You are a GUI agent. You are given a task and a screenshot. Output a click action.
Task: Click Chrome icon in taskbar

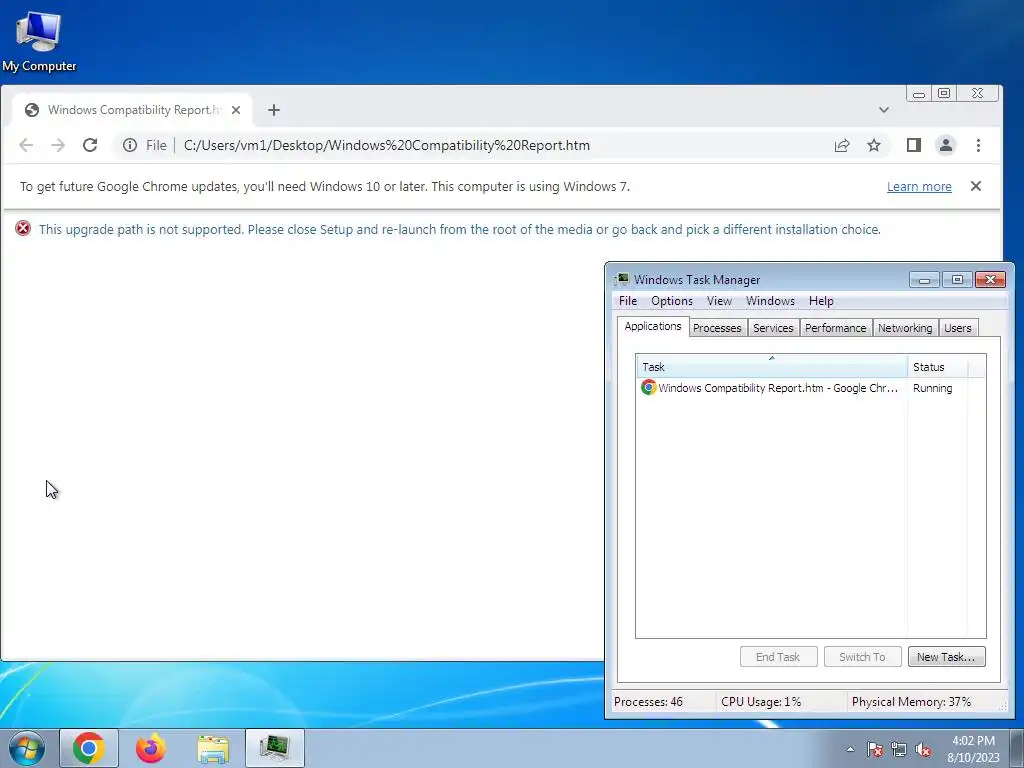coord(89,748)
